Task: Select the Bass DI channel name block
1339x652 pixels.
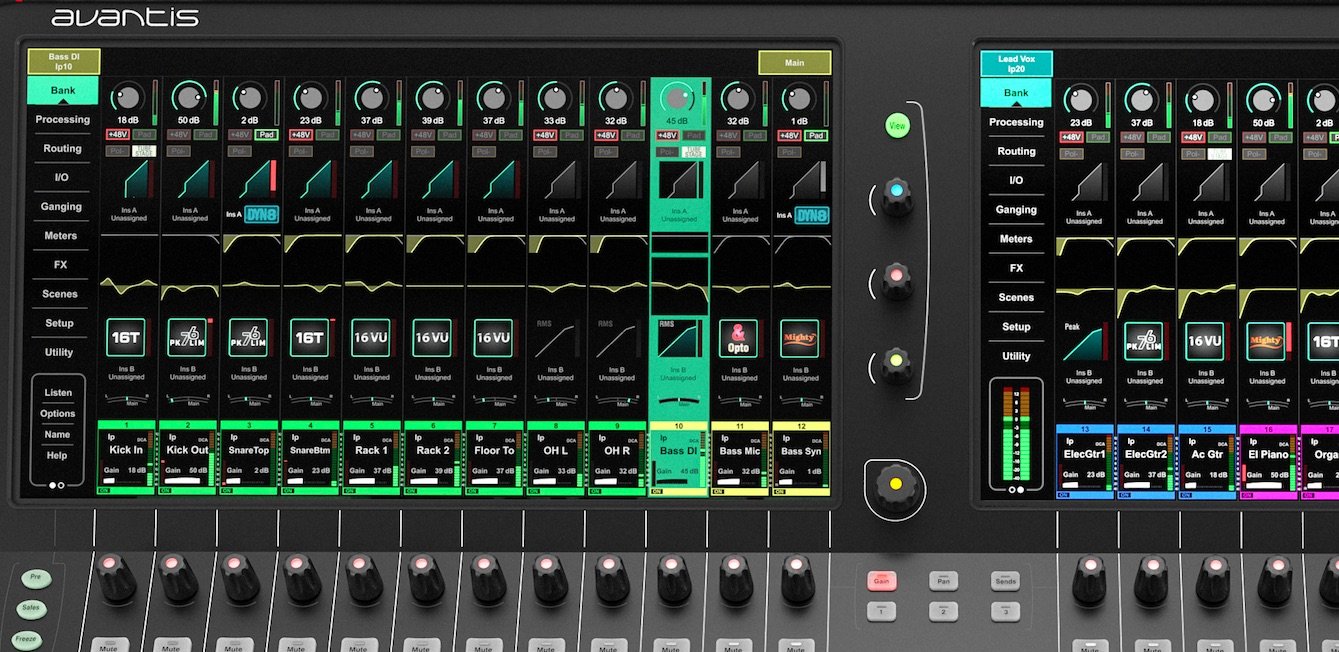Action: pos(679,460)
